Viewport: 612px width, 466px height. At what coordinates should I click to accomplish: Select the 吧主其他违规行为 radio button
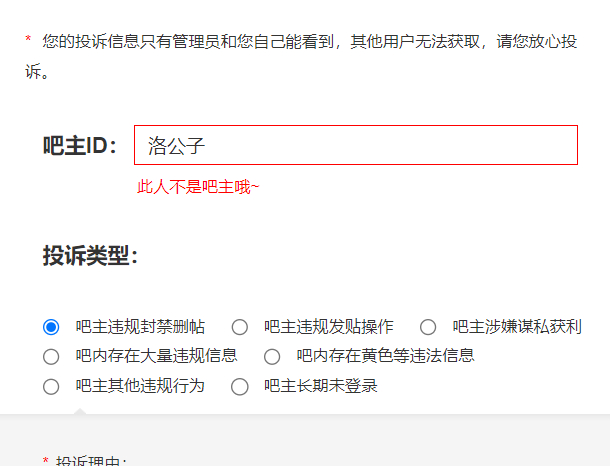coord(51,387)
